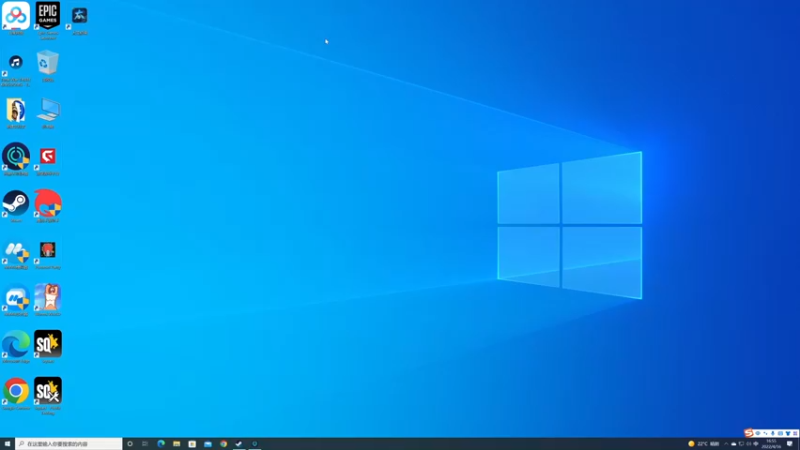Image resolution: width=800 pixels, height=450 pixels.
Task: Launch Microsoft Edge from the taskbar
Action: pos(161,444)
